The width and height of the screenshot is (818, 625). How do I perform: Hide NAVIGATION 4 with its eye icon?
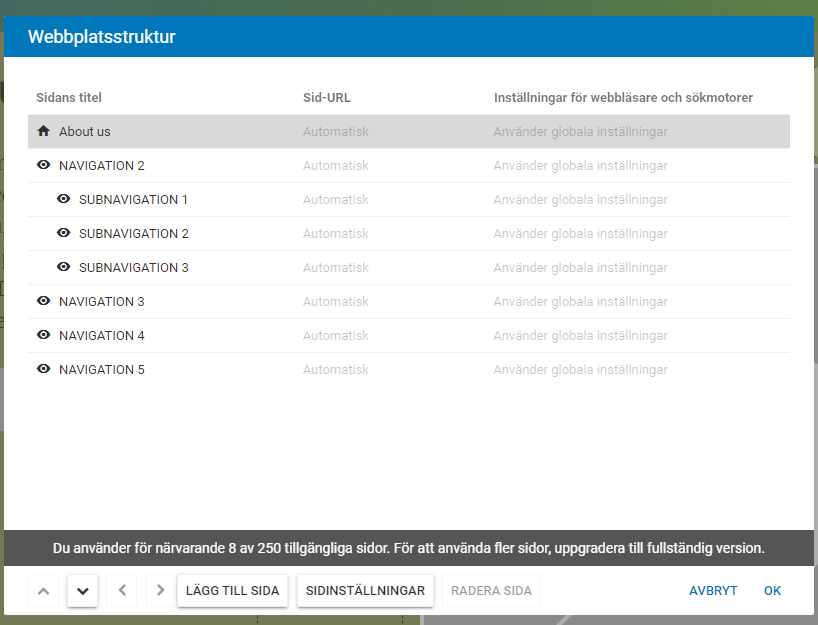[43, 335]
